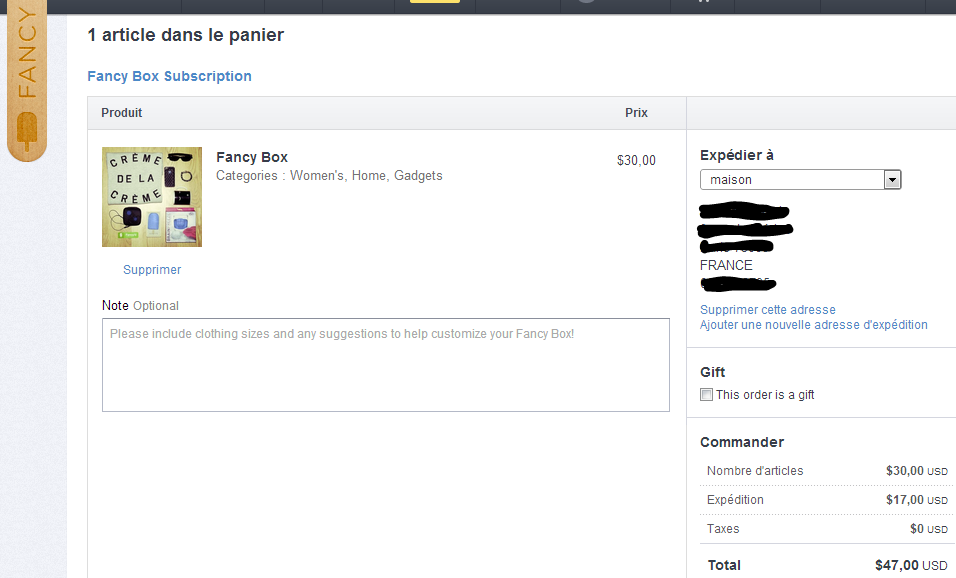The width and height of the screenshot is (956, 578).
Task: Select the Fancy Box product title
Action: (252, 157)
